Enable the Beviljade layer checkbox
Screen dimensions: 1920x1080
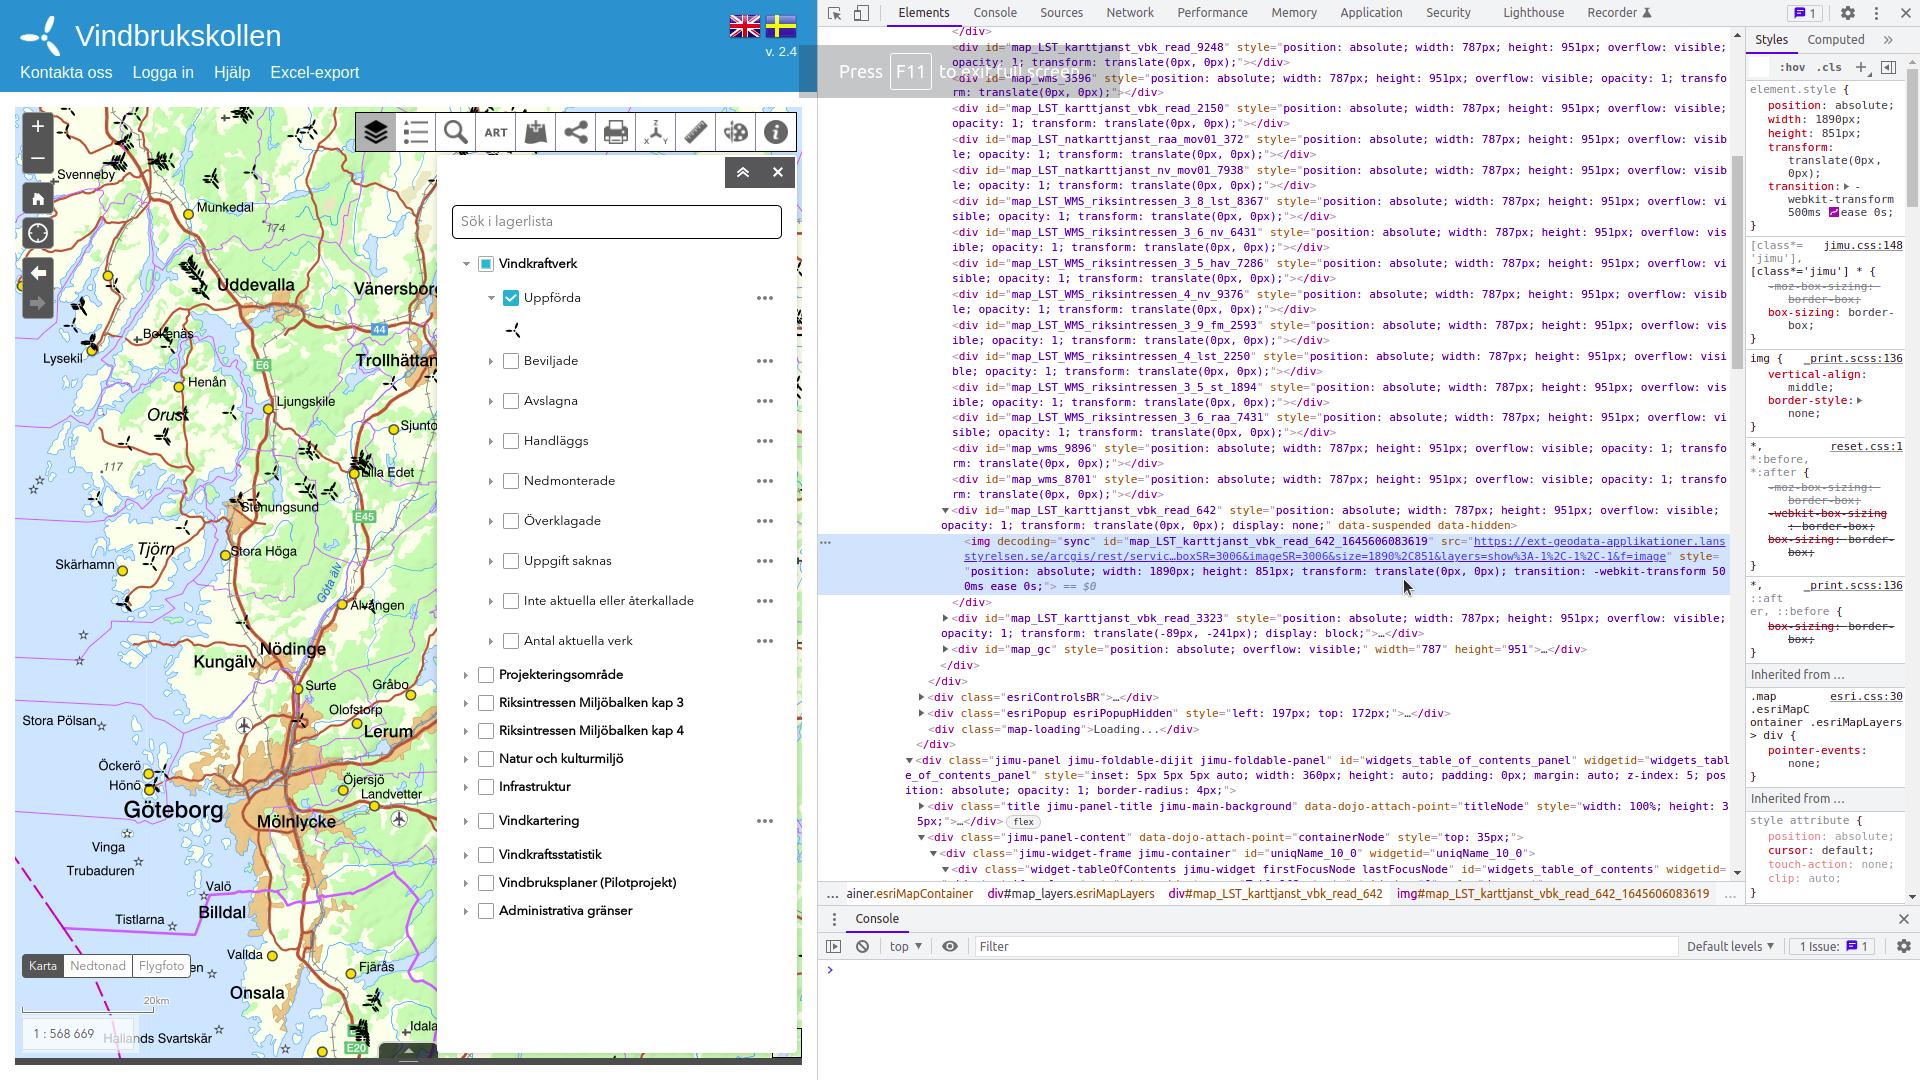click(512, 360)
